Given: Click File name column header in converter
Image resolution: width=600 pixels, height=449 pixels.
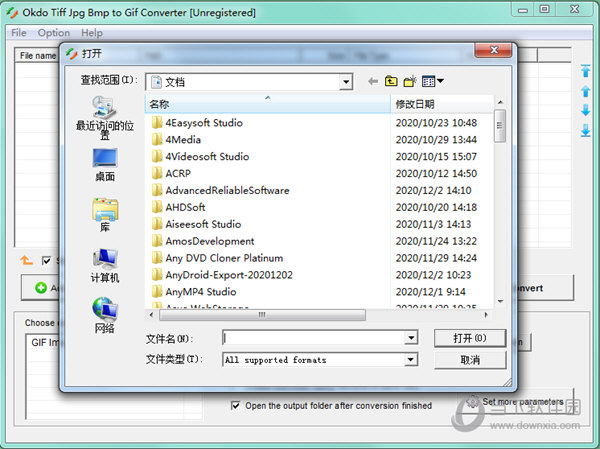Looking at the screenshot, I should (x=38, y=56).
